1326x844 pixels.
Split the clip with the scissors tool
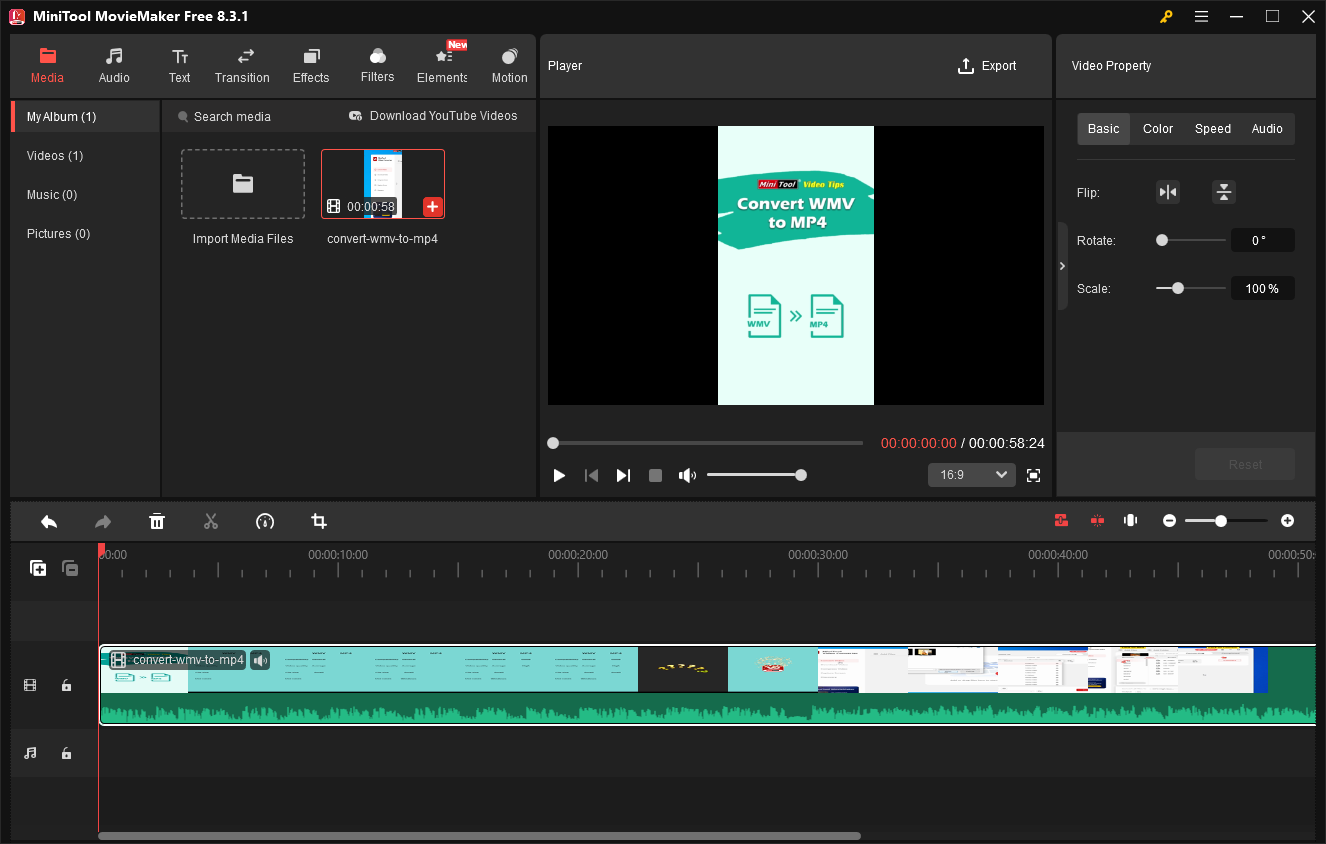pos(211,521)
